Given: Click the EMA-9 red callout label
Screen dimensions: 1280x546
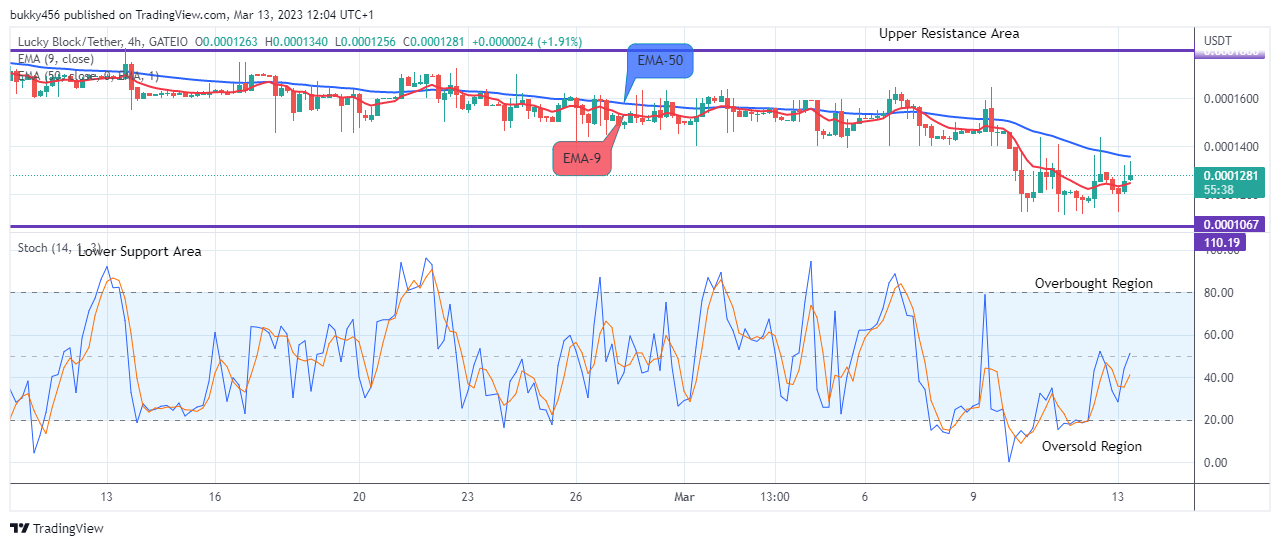Looking at the screenshot, I should click(x=581, y=158).
